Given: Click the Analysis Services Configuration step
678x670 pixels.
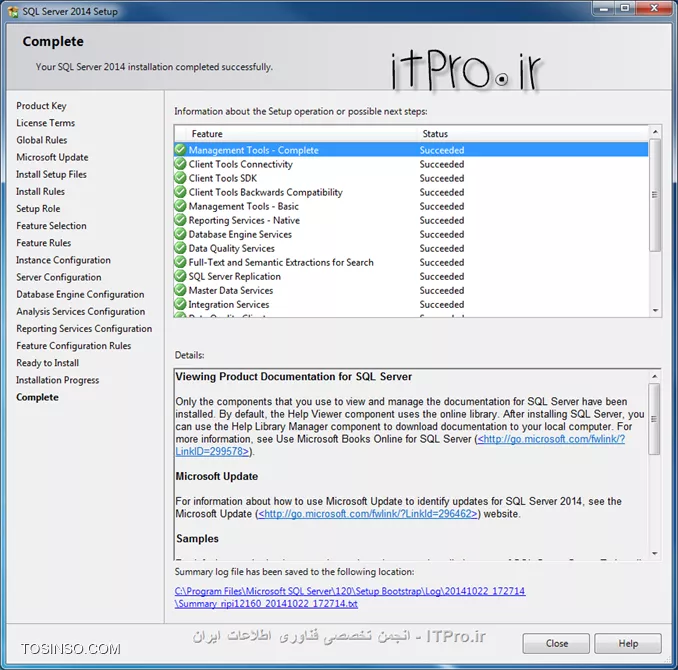Looking at the screenshot, I should click(x=80, y=311).
